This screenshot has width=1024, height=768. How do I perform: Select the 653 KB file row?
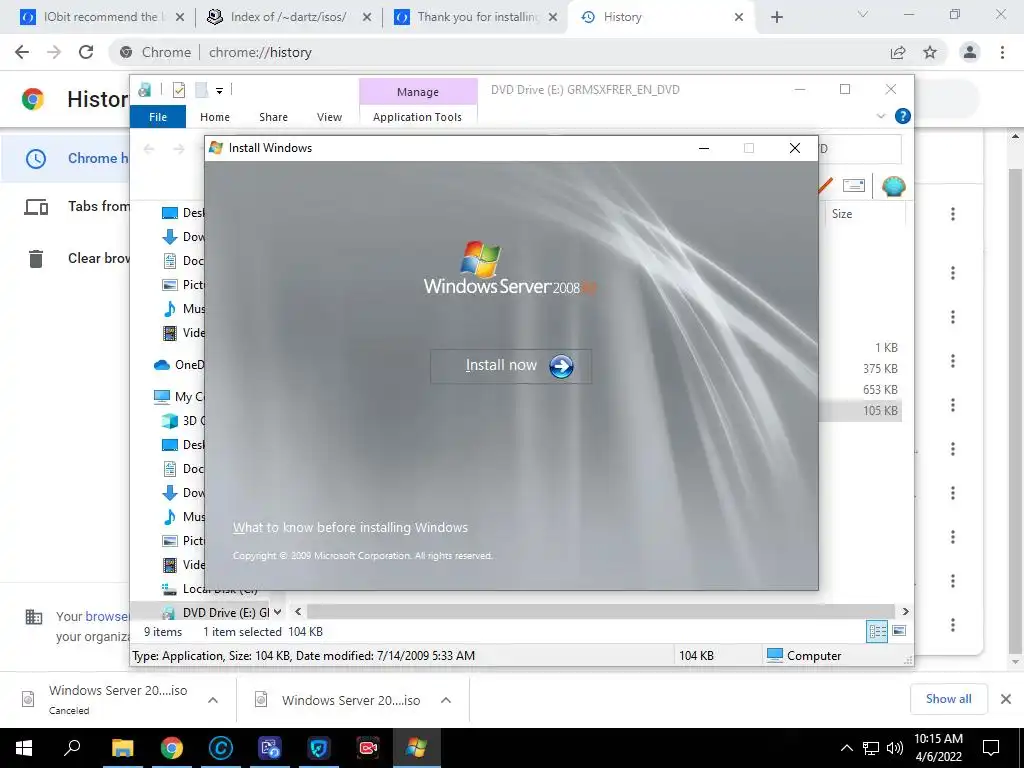860,389
